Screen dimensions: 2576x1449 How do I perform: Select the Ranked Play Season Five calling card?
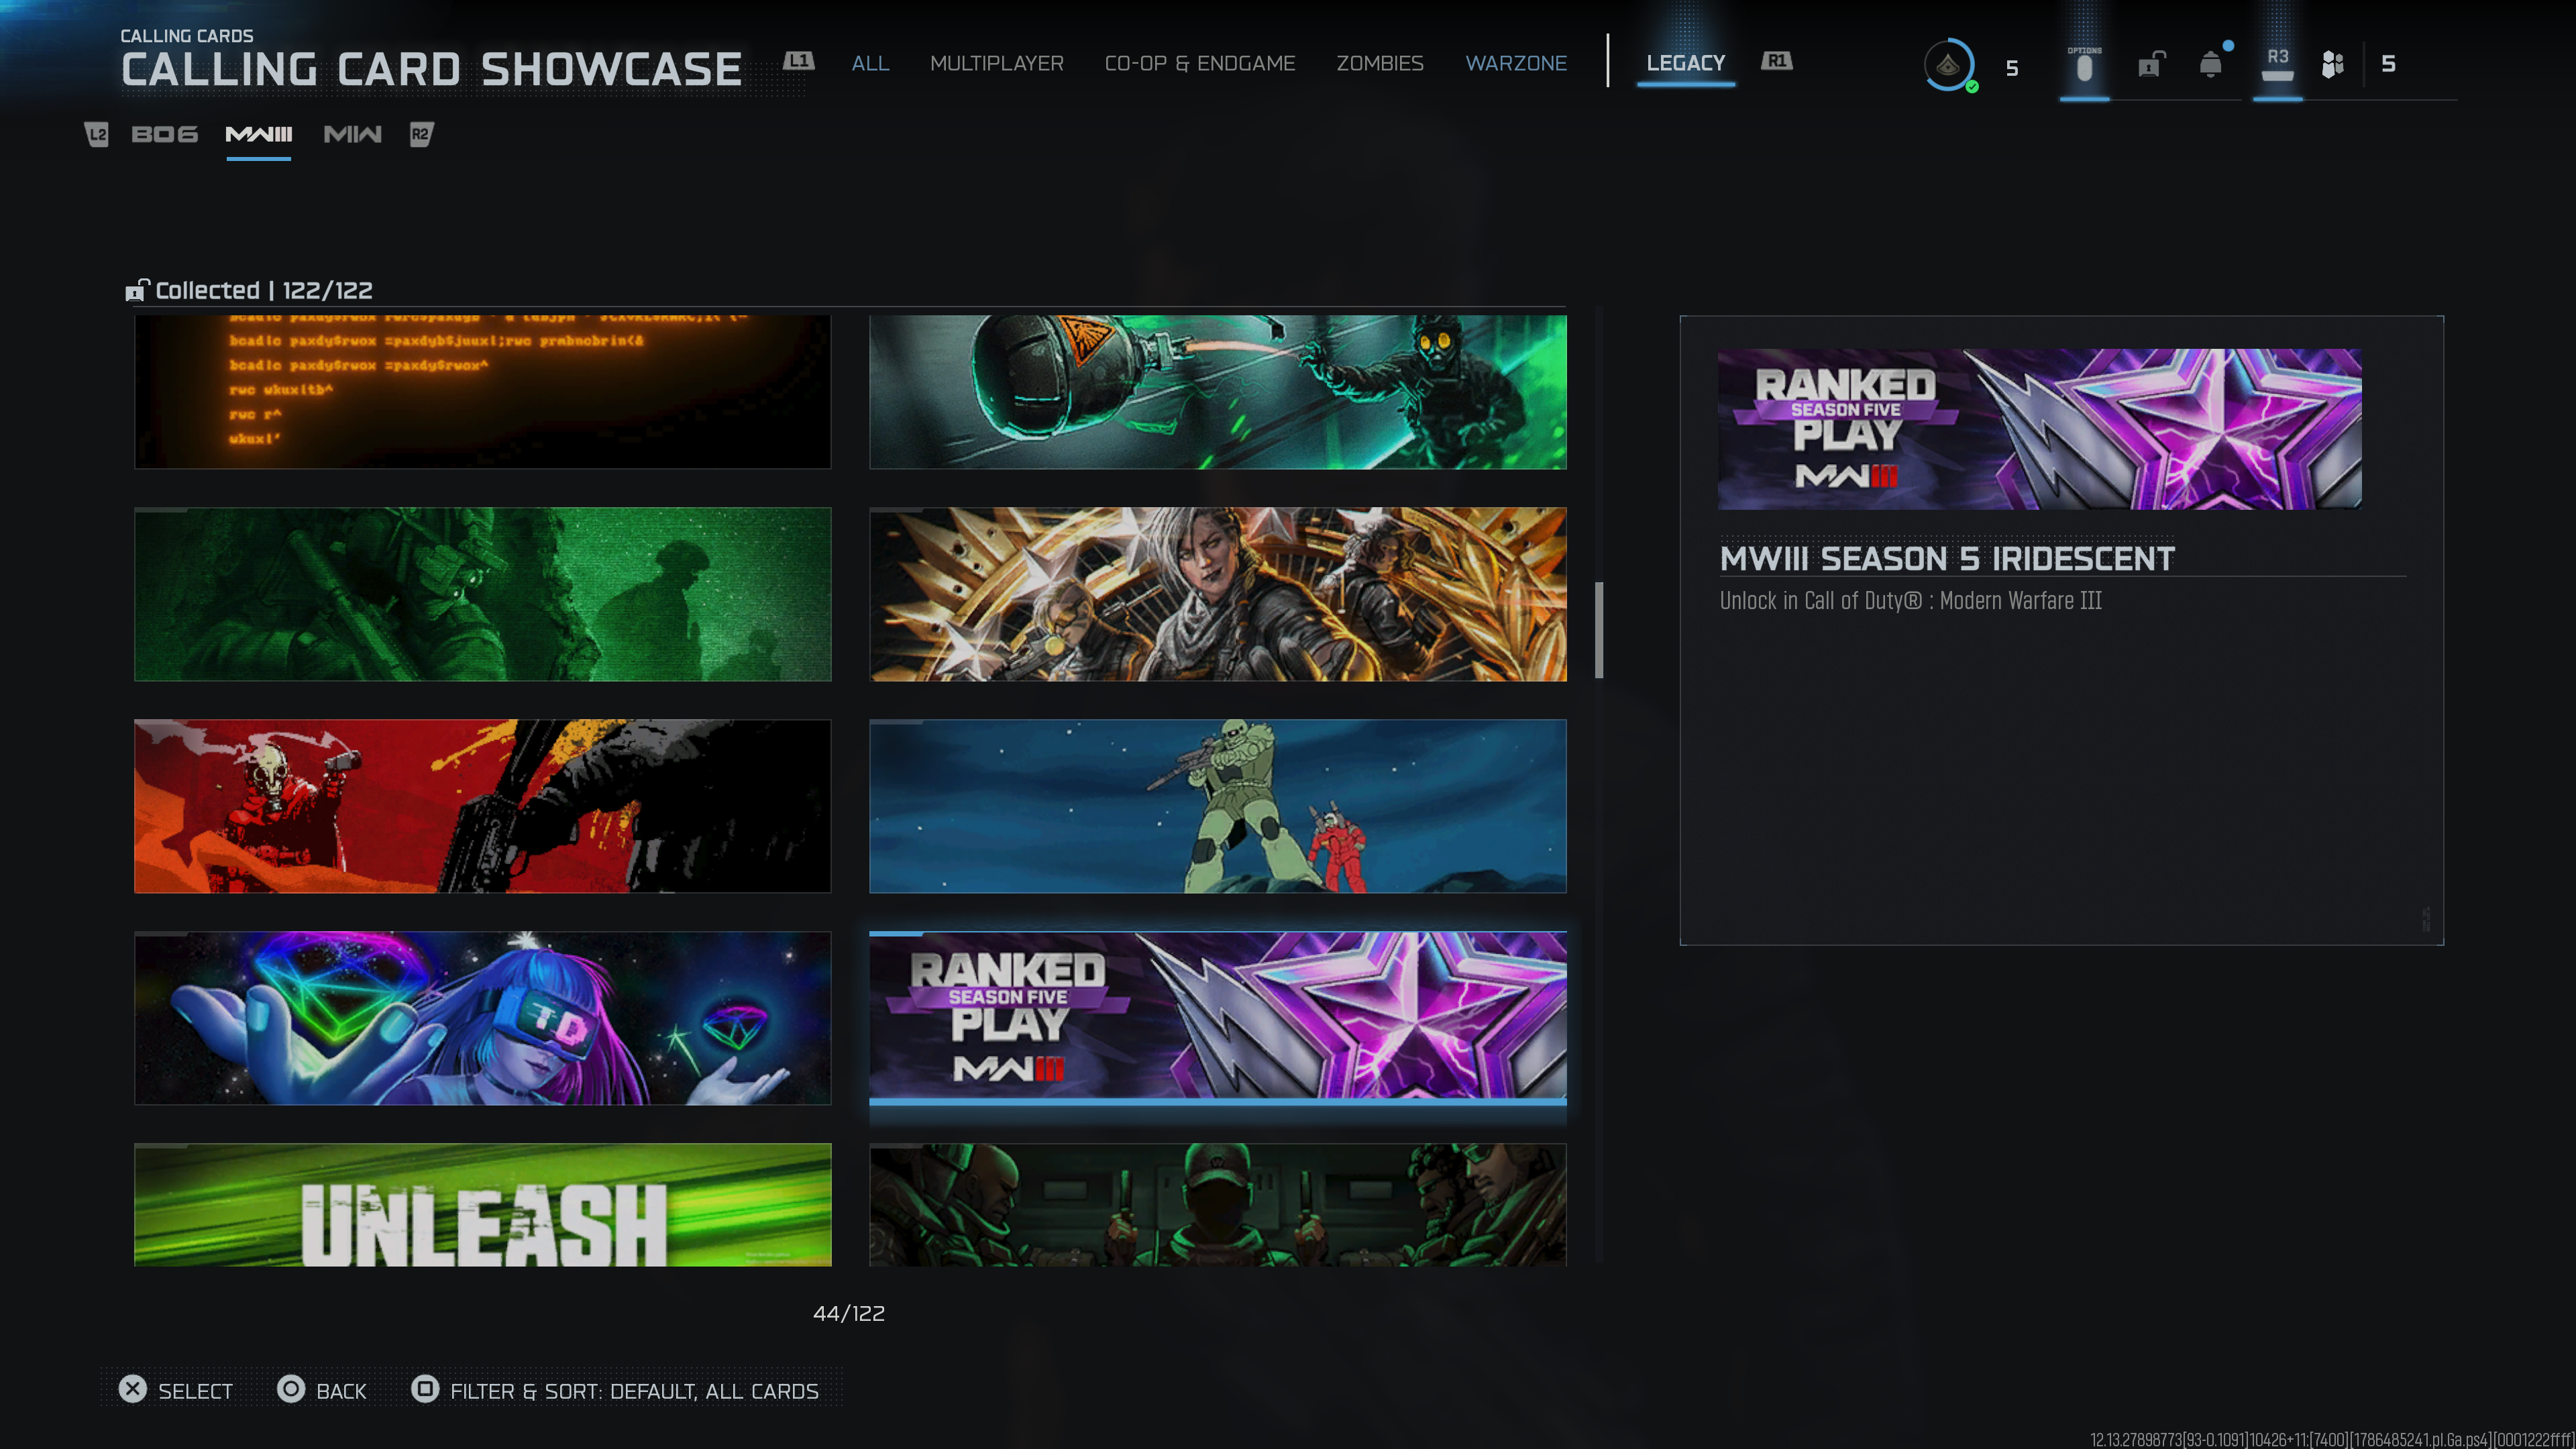coord(1218,1018)
